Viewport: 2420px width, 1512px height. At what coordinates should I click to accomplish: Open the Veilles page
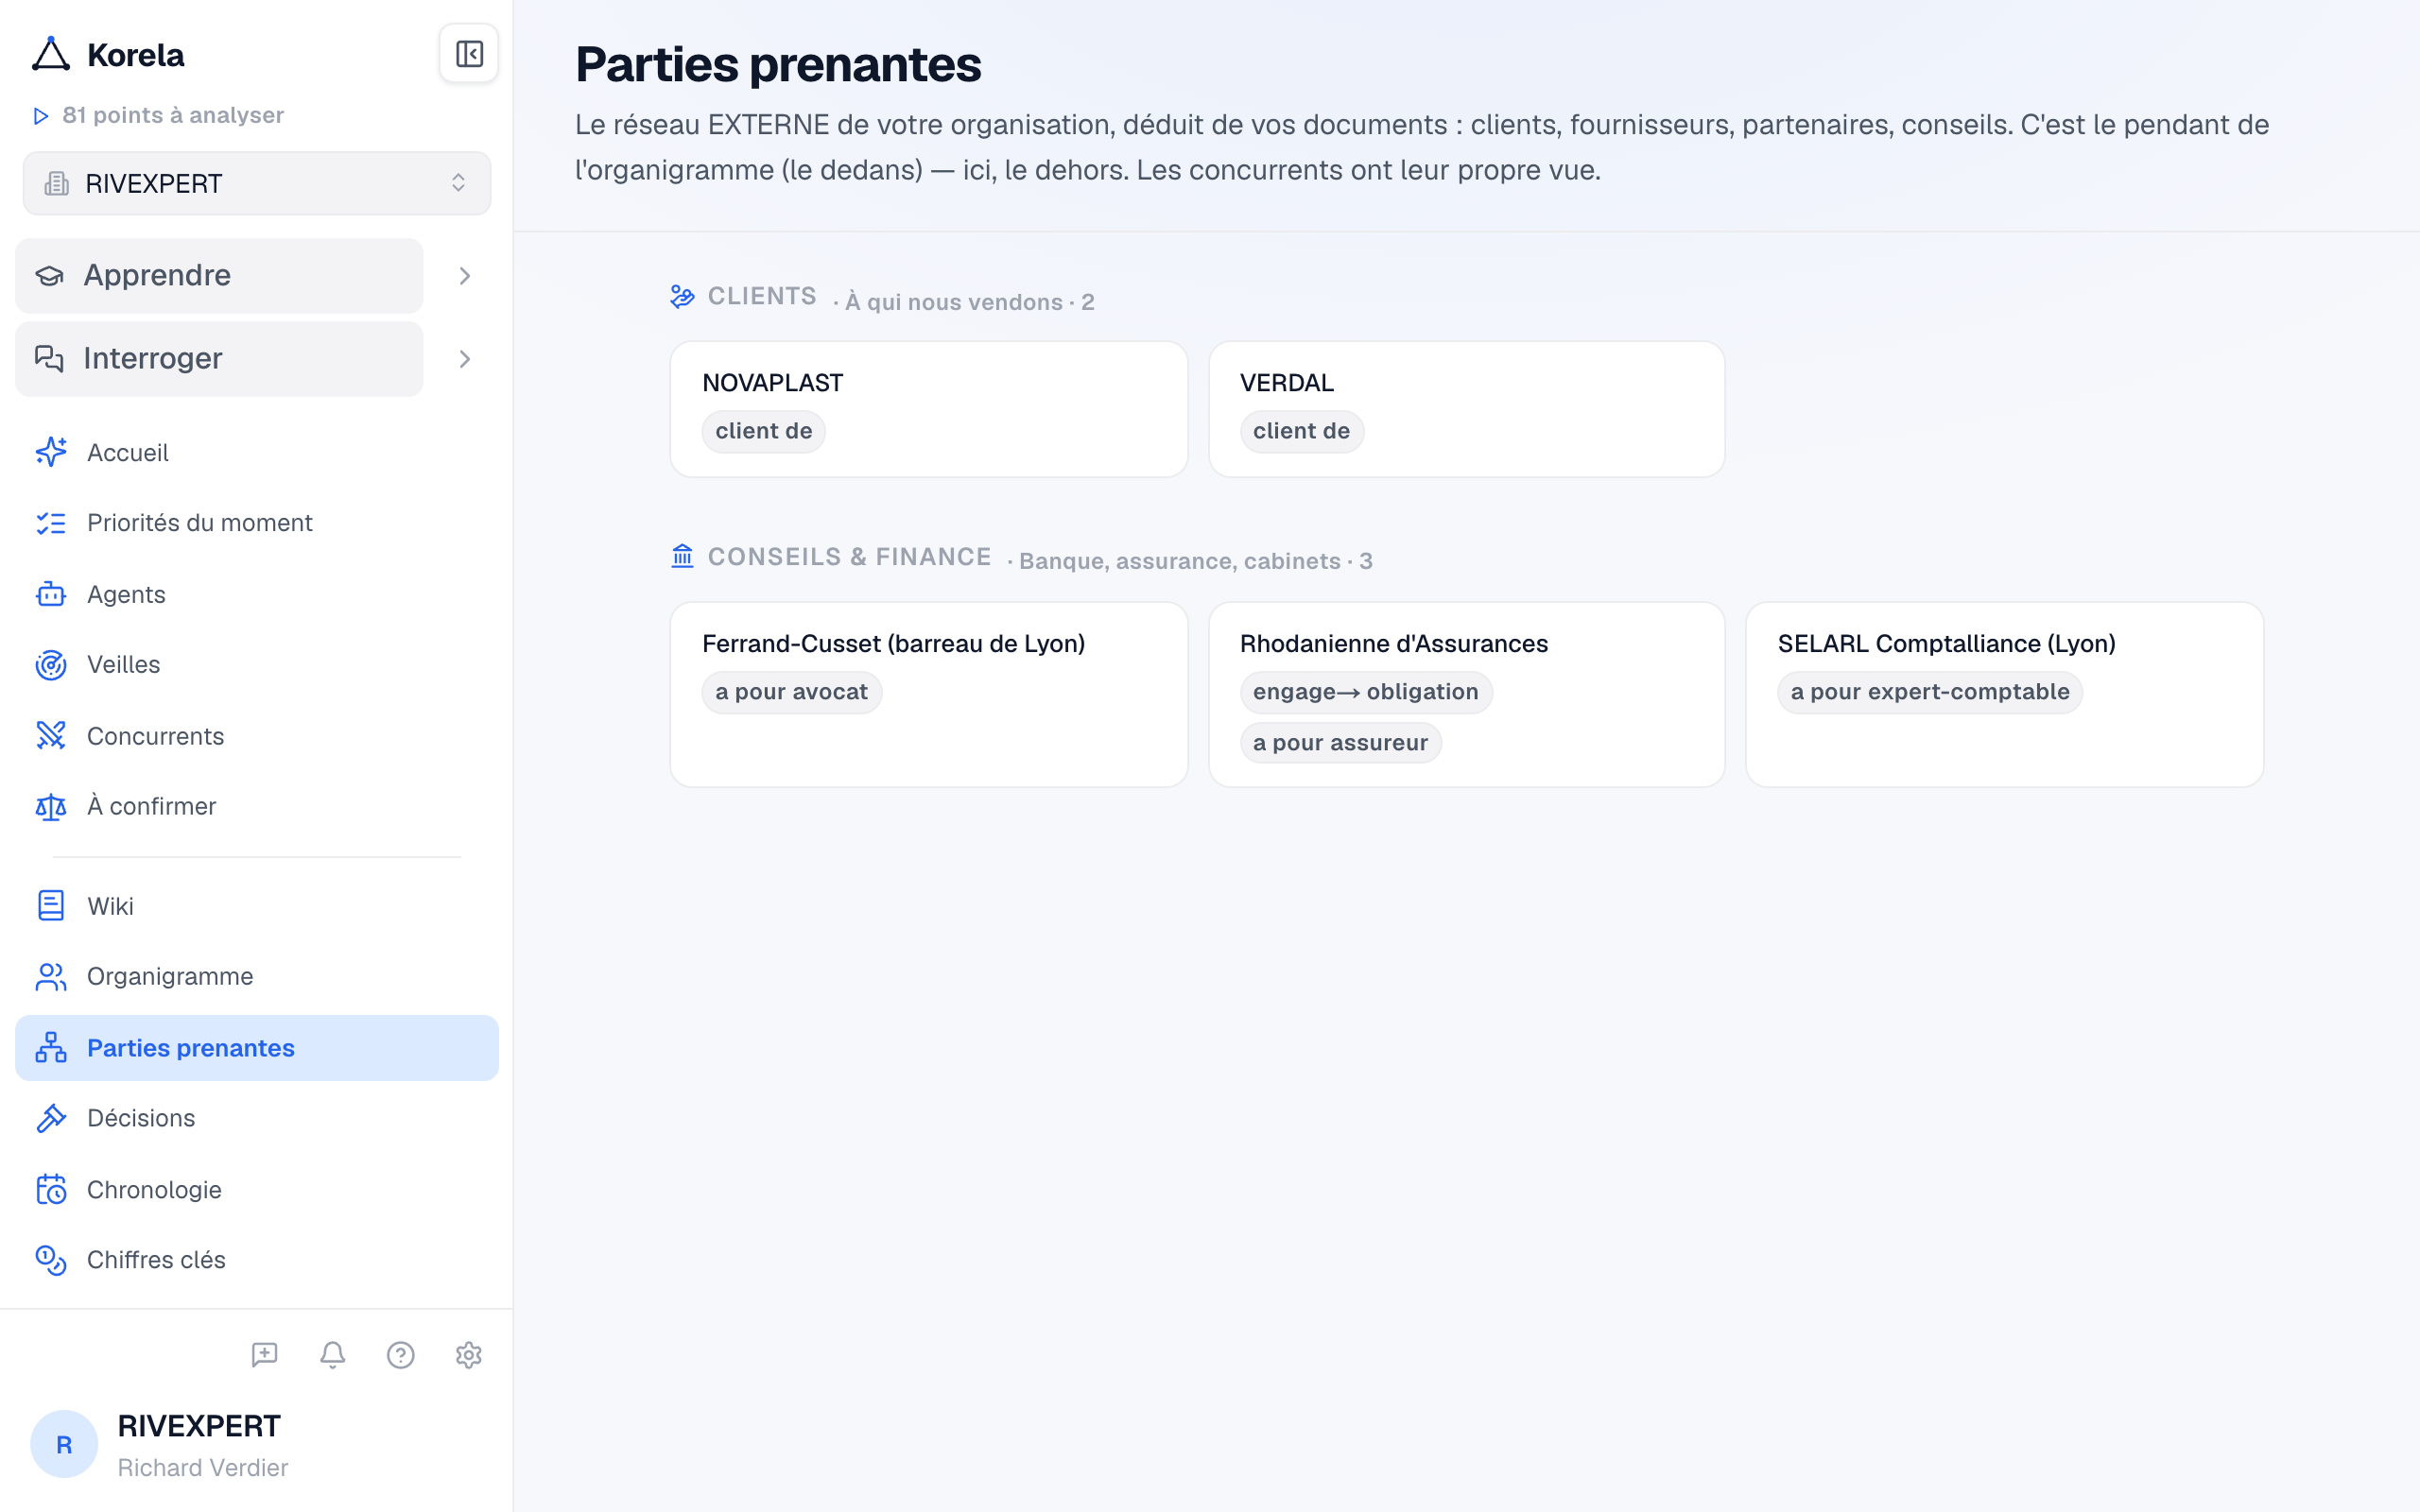(x=257, y=665)
